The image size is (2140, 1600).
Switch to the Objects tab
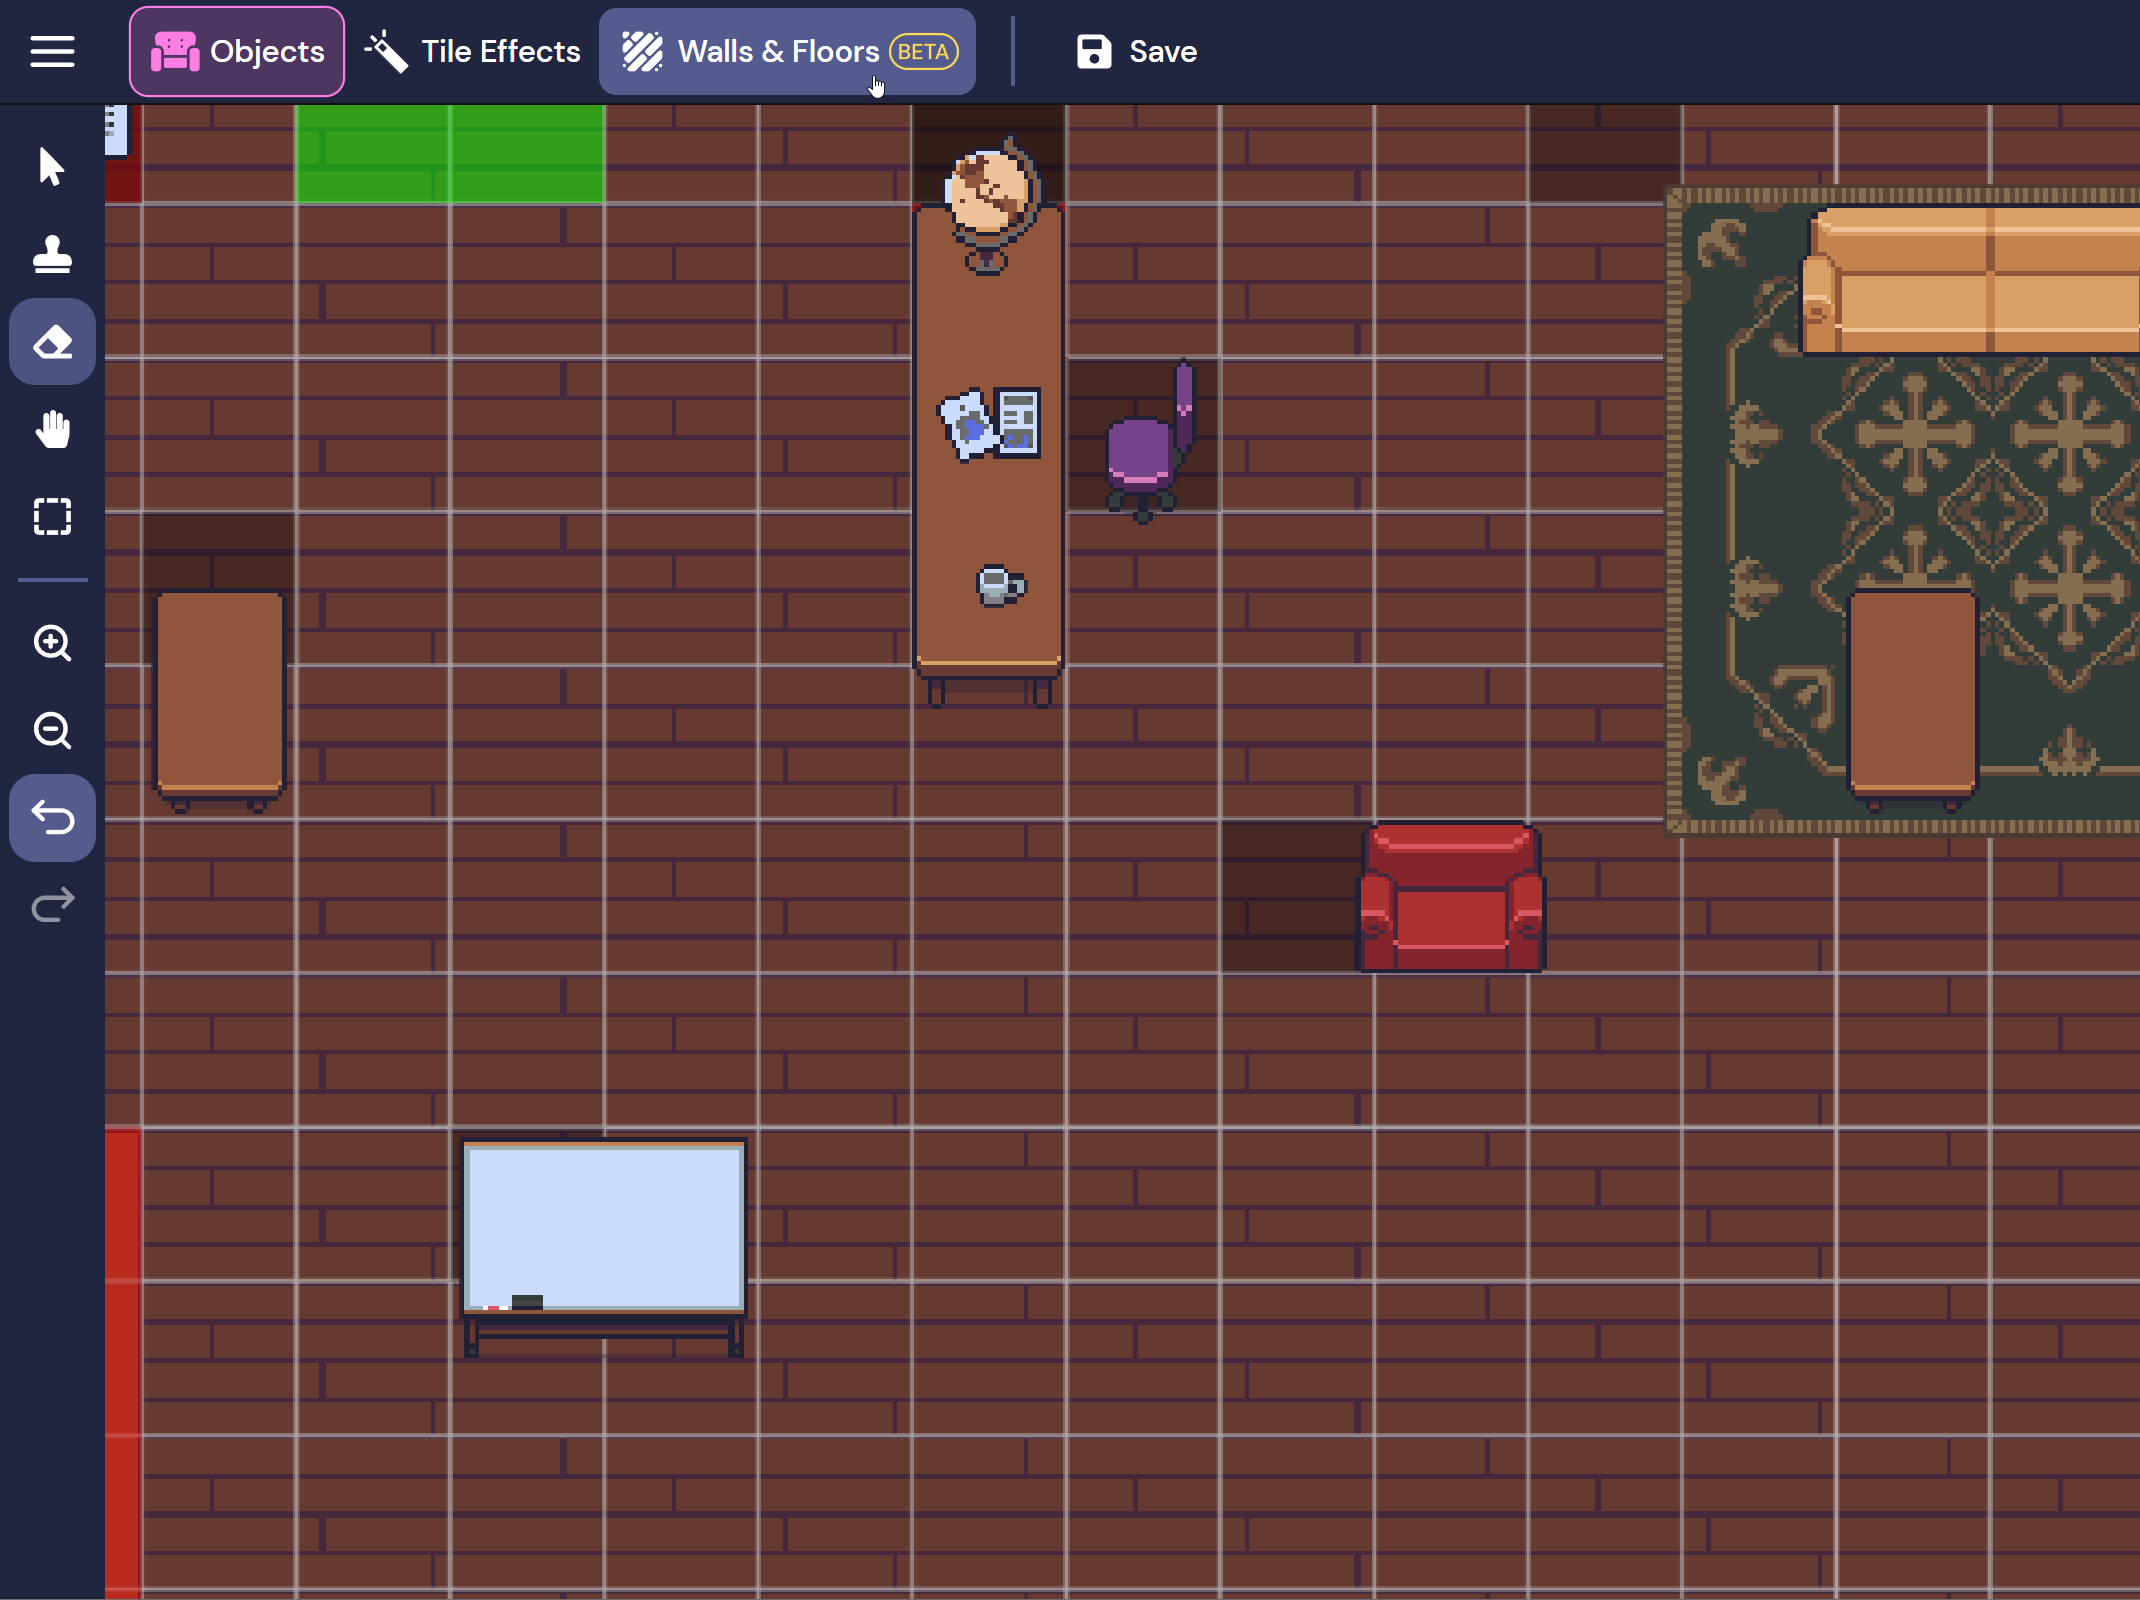237,52
